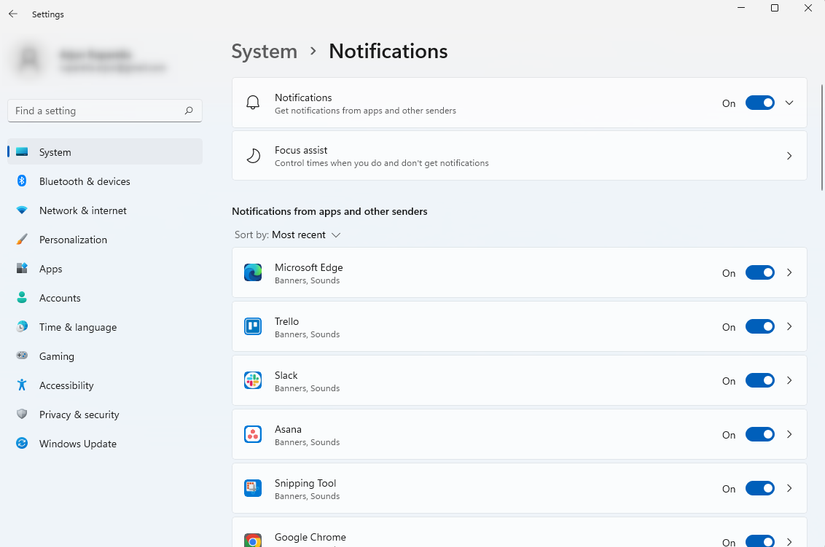Open Bluetooth & devices in sidebar
Image resolution: width=825 pixels, height=547 pixels.
coord(84,181)
